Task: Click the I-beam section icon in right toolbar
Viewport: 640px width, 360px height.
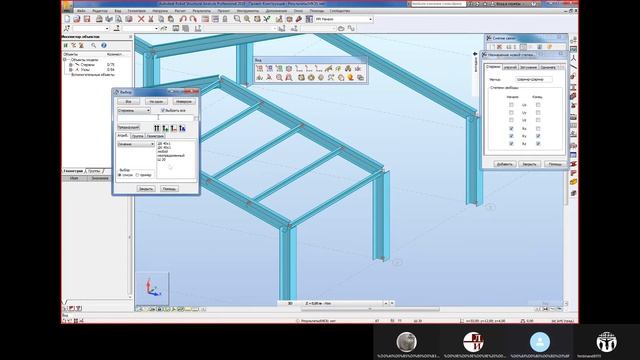Action: tap(573, 87)
